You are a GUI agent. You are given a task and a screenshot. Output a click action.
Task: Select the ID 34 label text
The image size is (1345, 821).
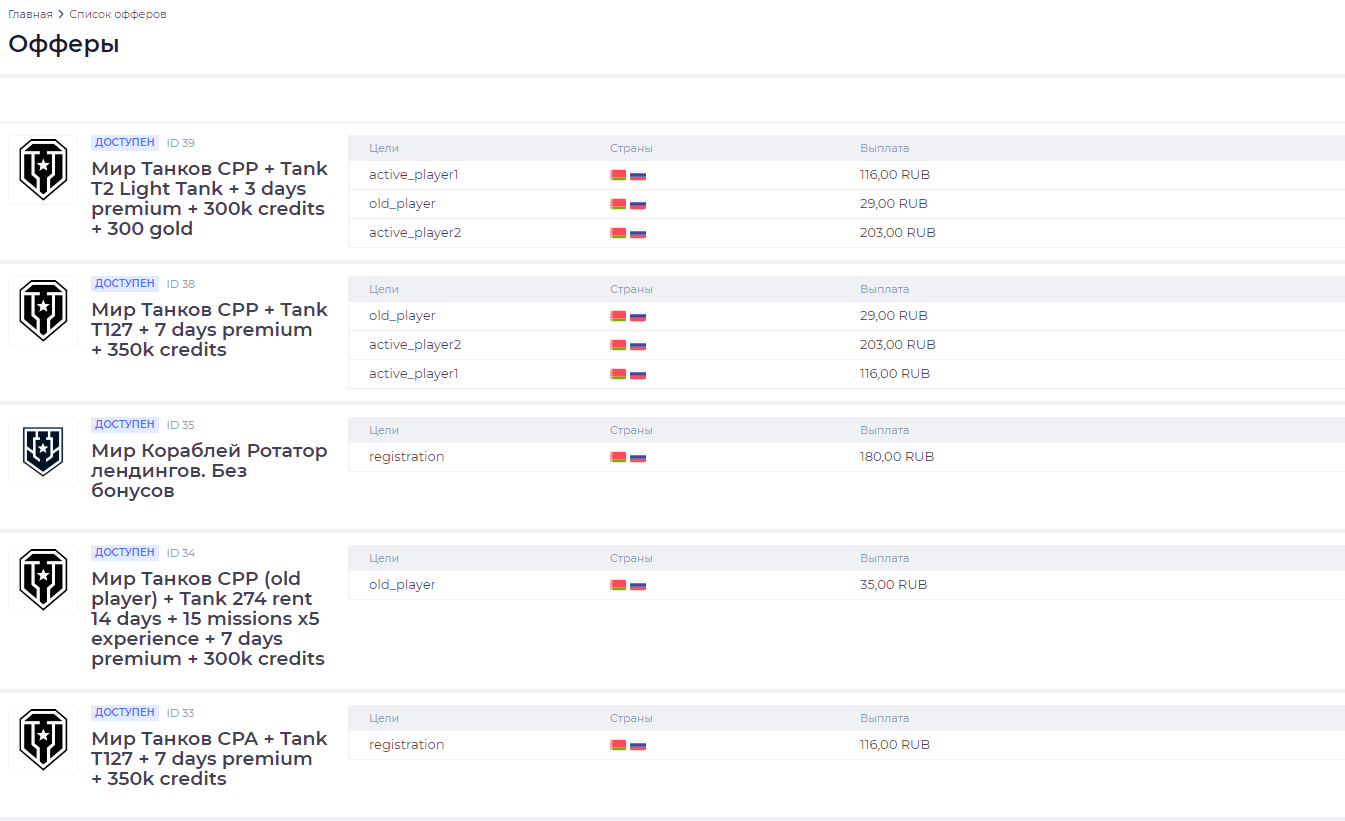pos(181,553)
